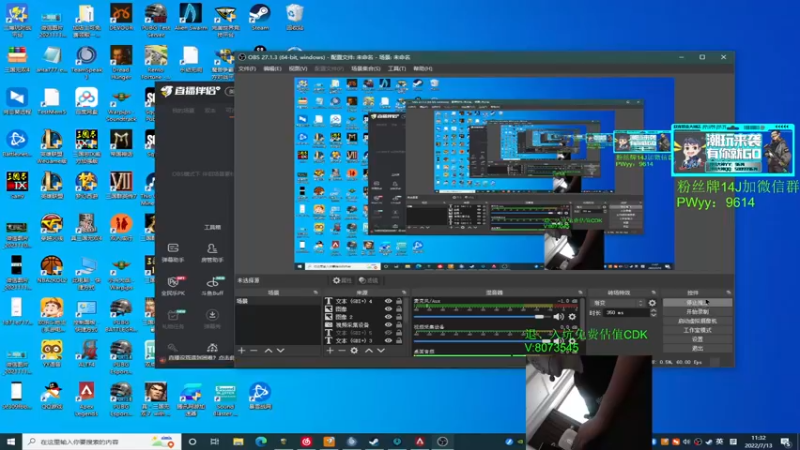Mute the 麦克风/Aux speaker icon in mixer
800x450 pixels.
pos(559,317)
